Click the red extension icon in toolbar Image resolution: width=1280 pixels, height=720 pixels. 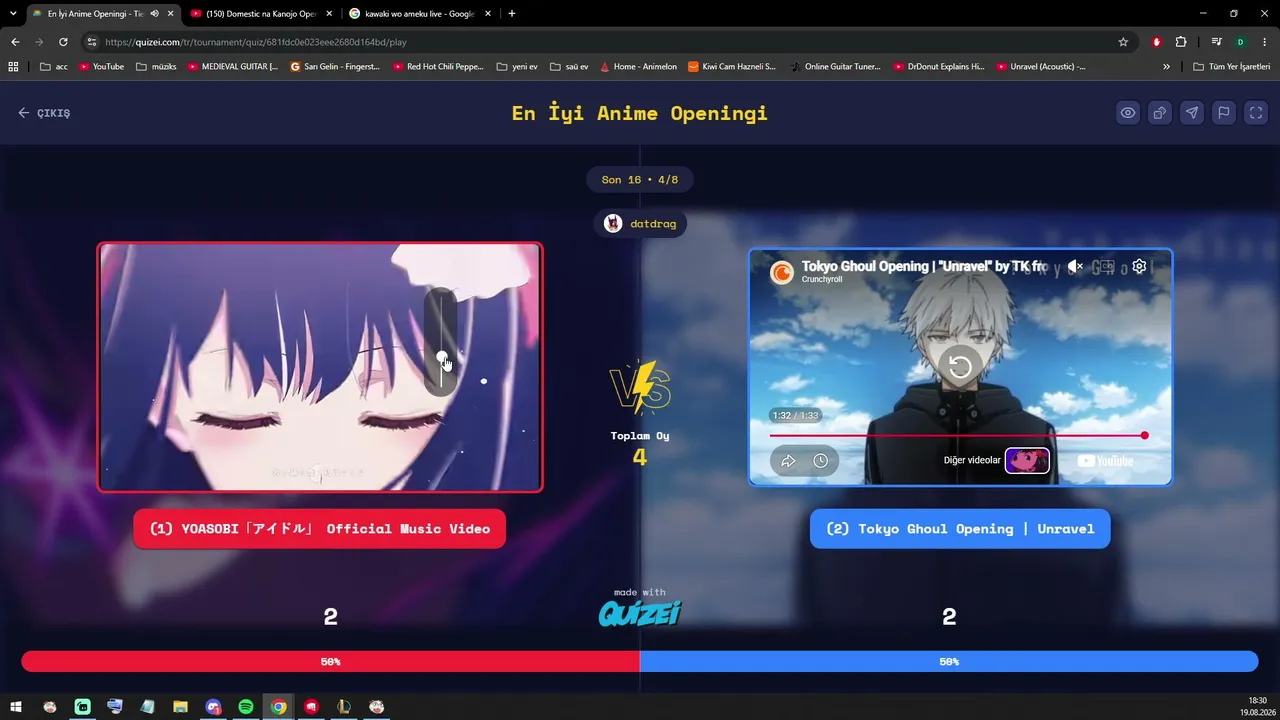(x=1157, y=42)
